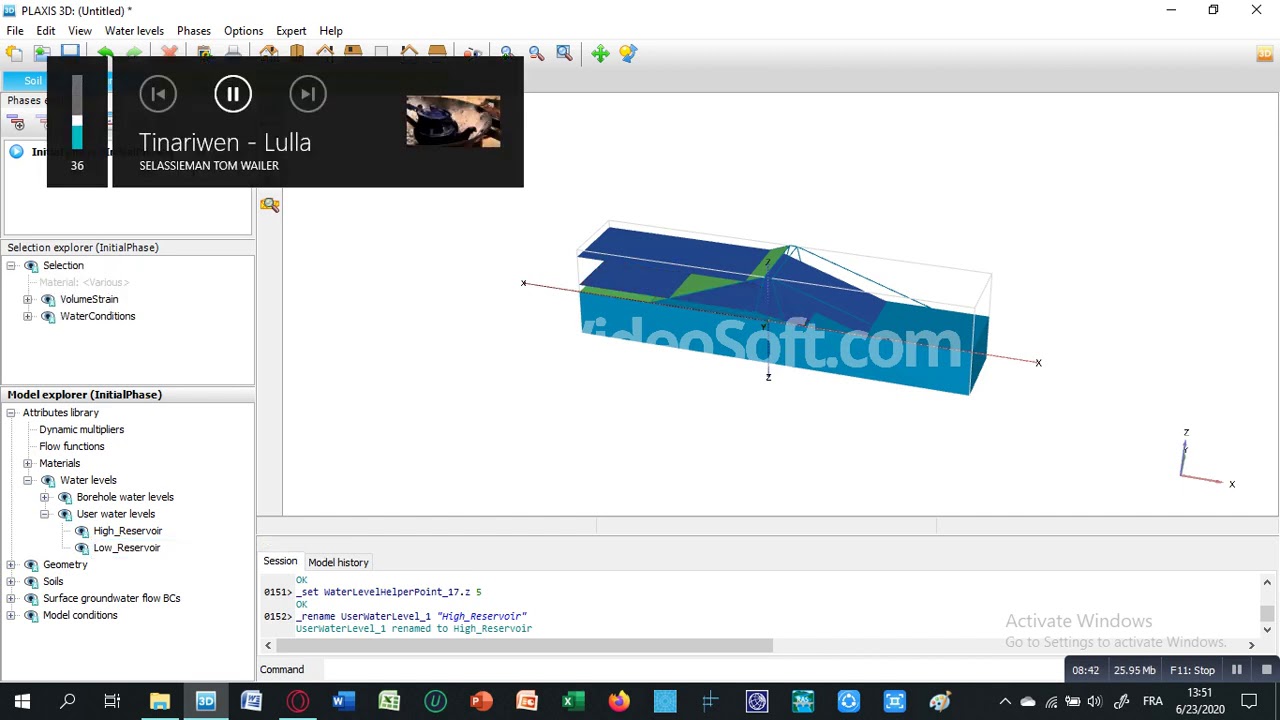Select the rotate view tool icon
The width and height of the screenshot is (1280, 720).
pos(628,54)
